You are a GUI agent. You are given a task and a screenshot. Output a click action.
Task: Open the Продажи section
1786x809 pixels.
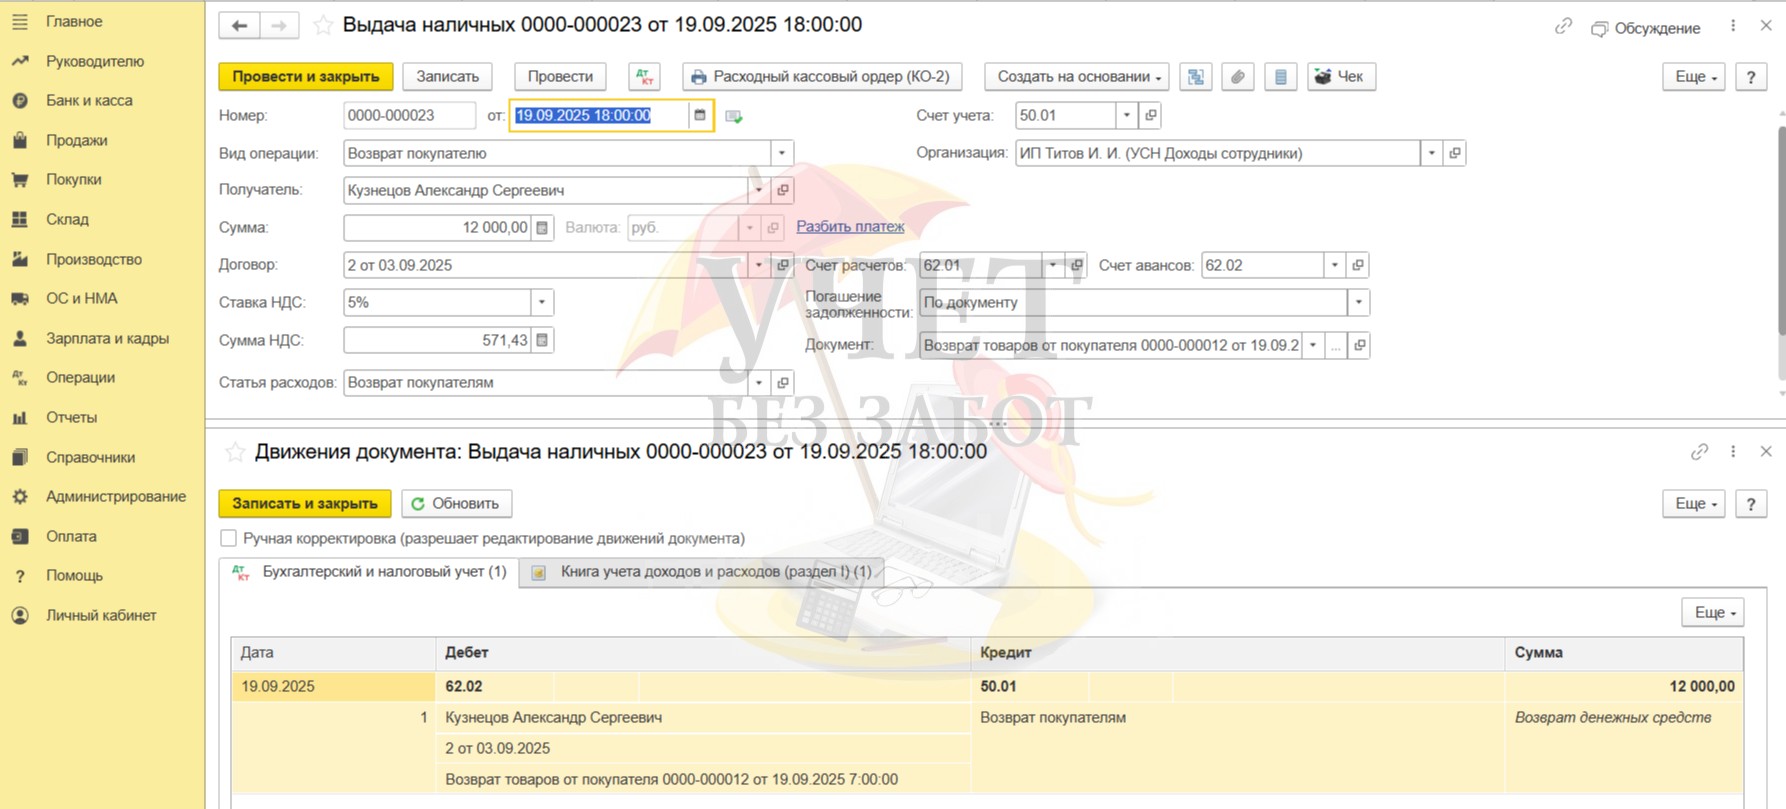point(76,140)
